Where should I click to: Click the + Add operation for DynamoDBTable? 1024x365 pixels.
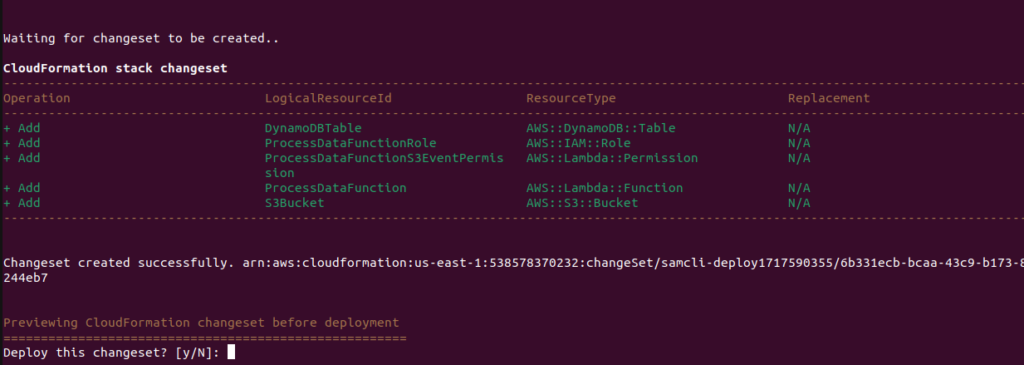(x=22, y=129)
